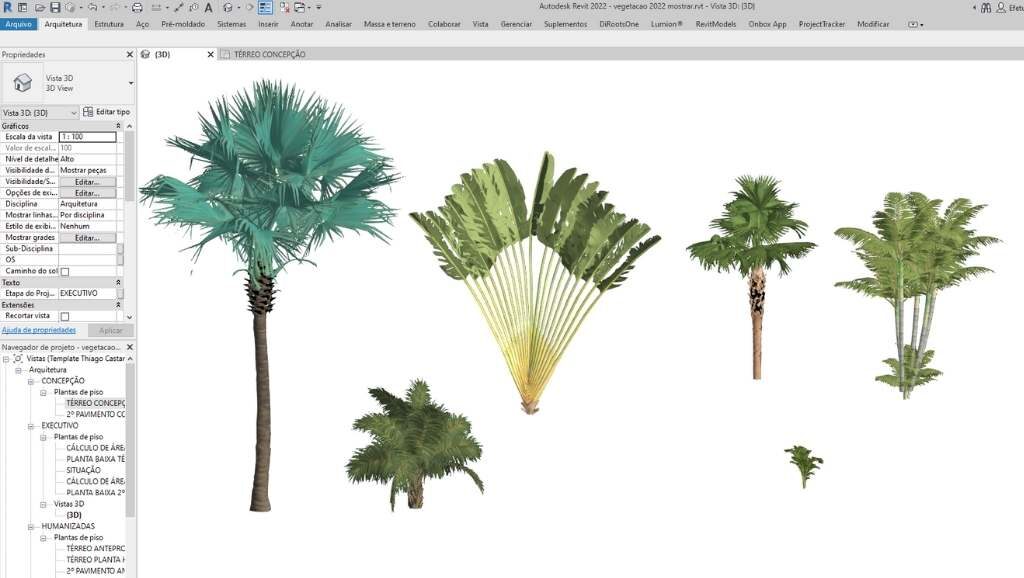Viewport: 1024px width, 578px height.
Task: Click the Undo arrow icon
Action: click(x=92, y=7)
